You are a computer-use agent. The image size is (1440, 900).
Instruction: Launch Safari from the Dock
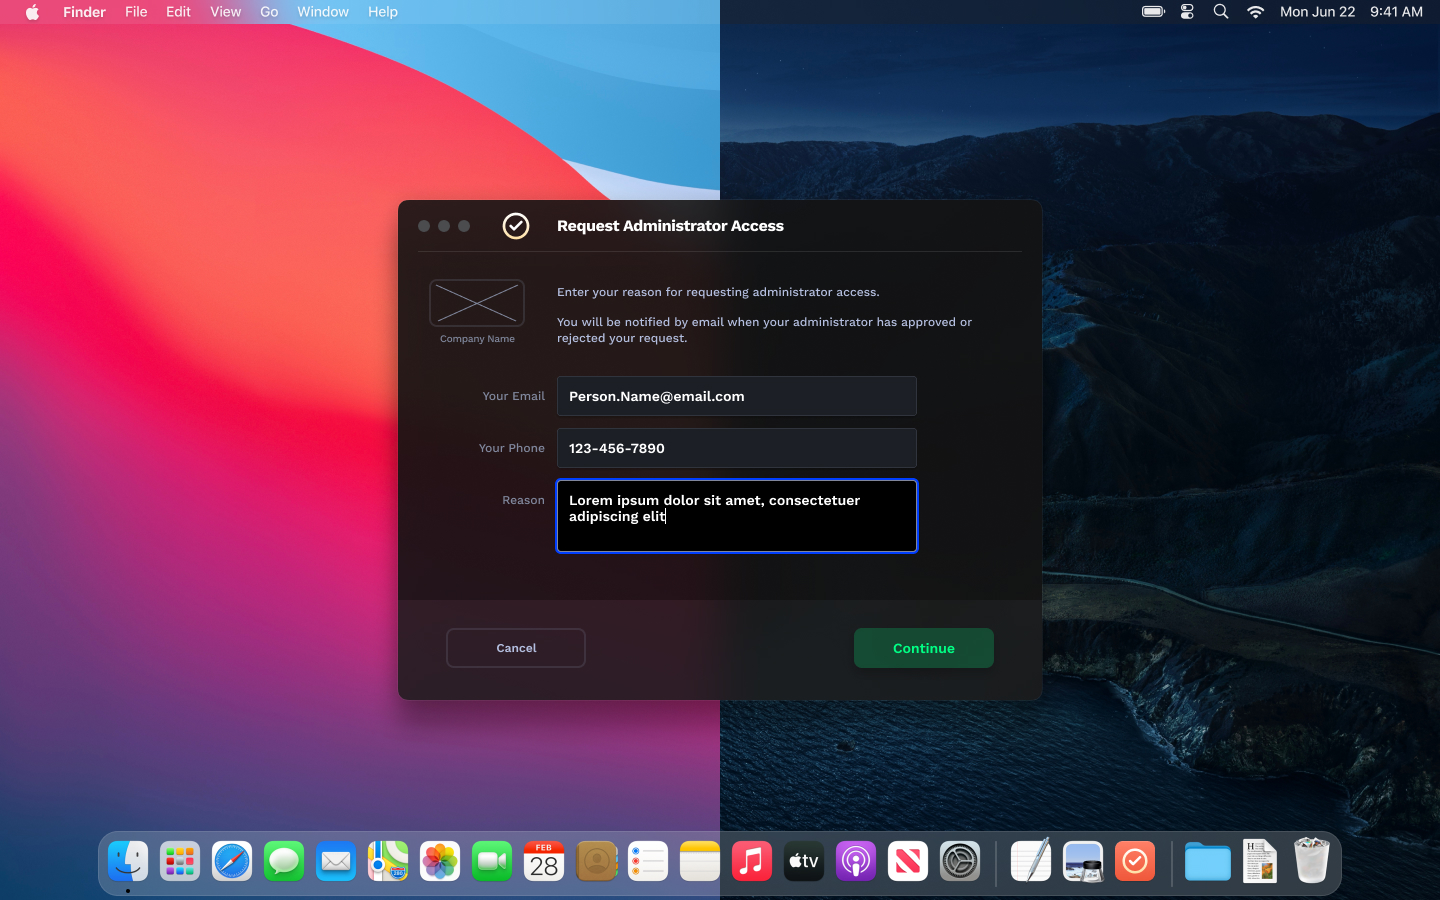tap(232, 861)
